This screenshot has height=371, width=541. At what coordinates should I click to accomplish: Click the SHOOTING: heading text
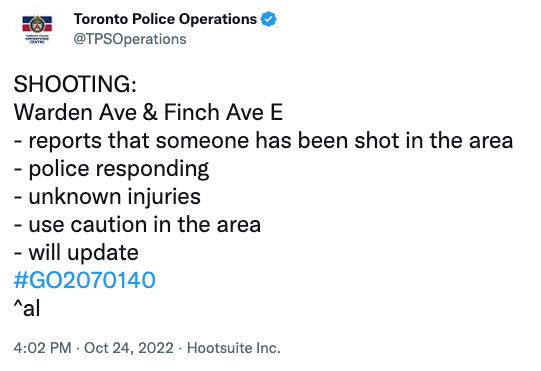pyautogui.click(x=75, y=84)
